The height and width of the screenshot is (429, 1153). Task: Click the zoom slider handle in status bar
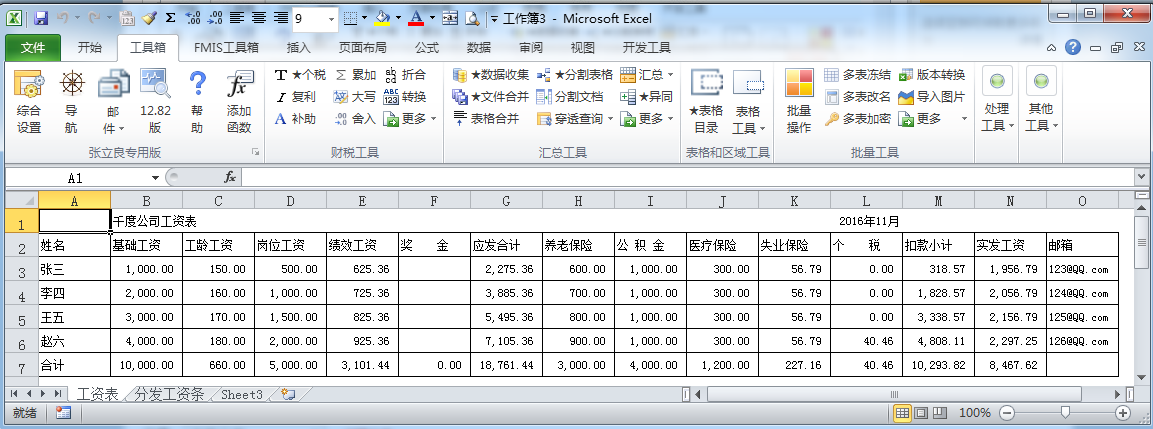(x=1065, y=413)
